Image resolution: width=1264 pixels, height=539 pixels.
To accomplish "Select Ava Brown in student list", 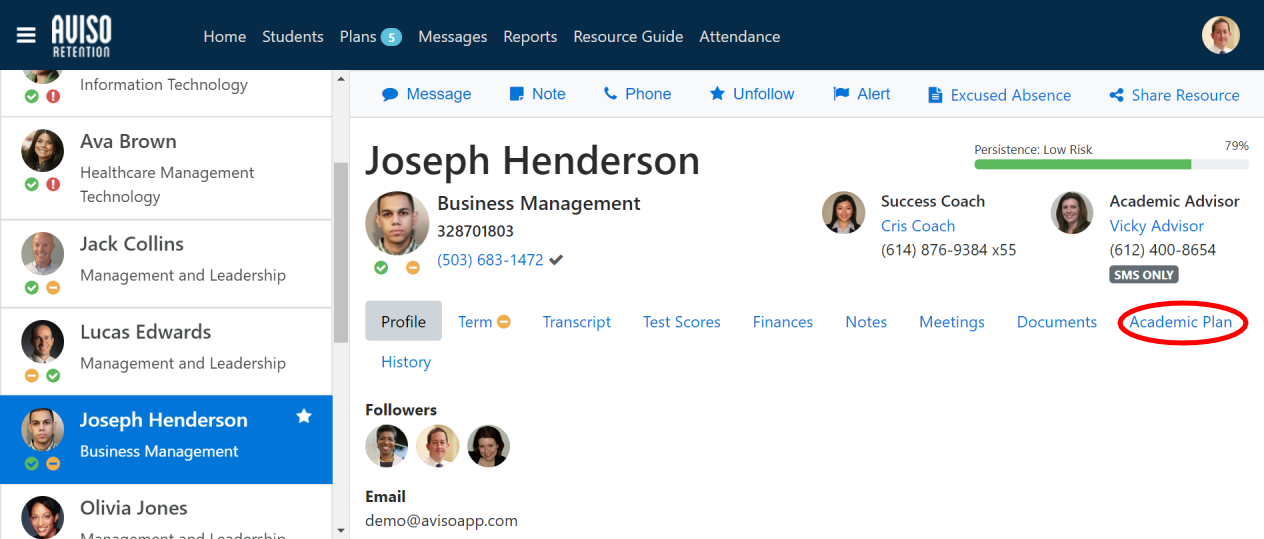I will (x=166, y=168).
